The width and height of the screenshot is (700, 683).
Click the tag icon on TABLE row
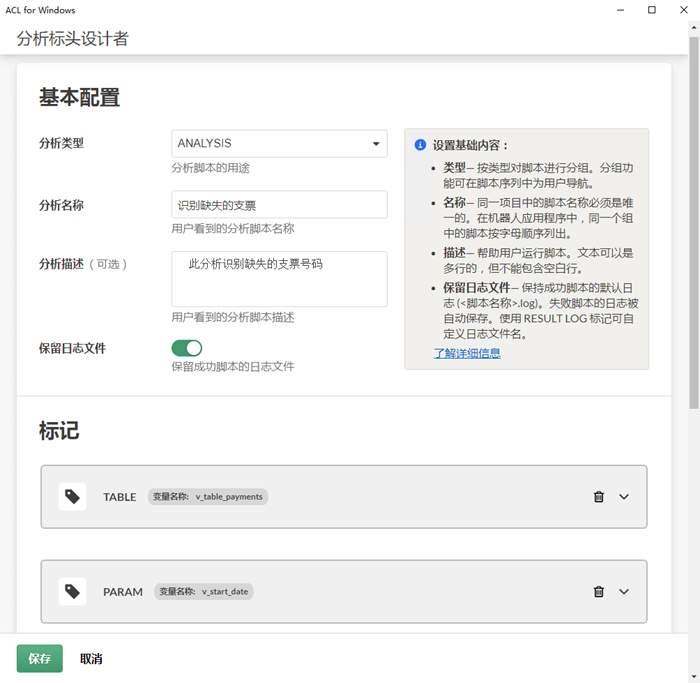72,497
